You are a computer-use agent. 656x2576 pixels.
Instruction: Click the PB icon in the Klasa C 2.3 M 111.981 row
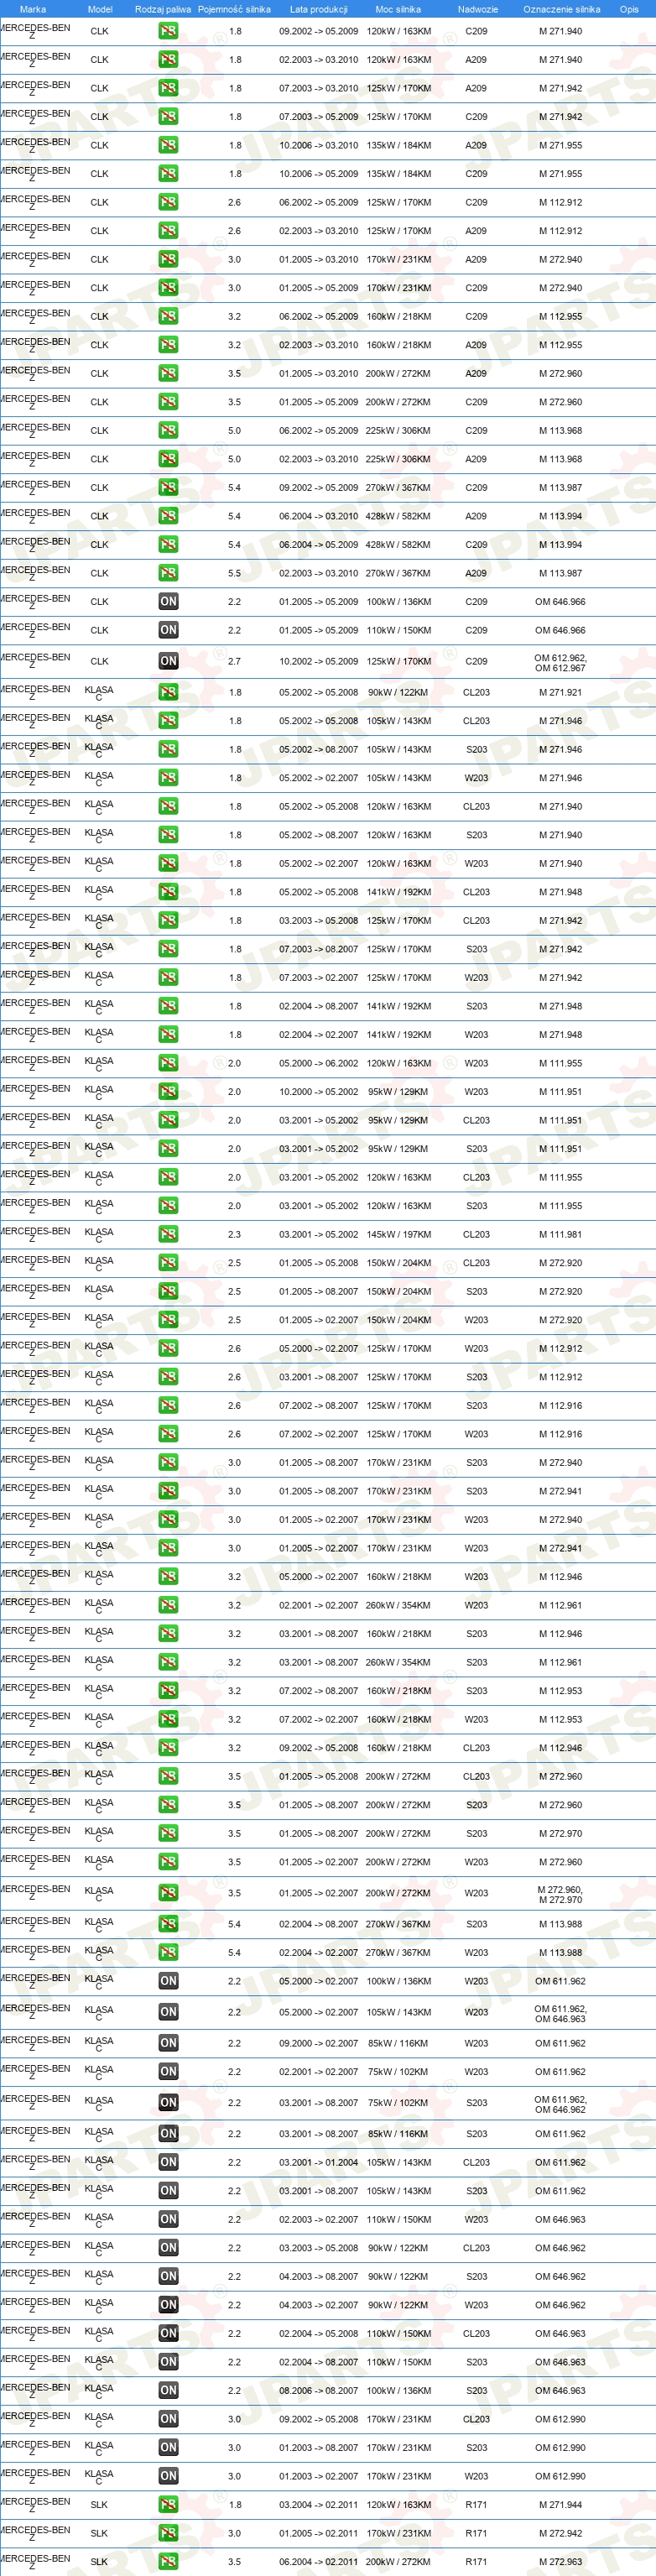pyautogui.click(x=168, y=1234)
